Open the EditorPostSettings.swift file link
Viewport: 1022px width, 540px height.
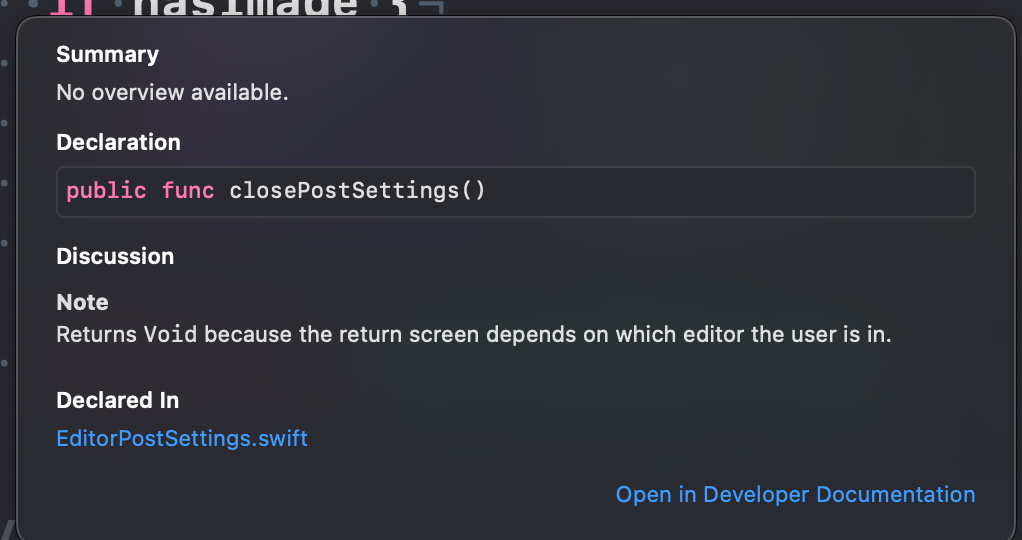[x=182, y=438]
